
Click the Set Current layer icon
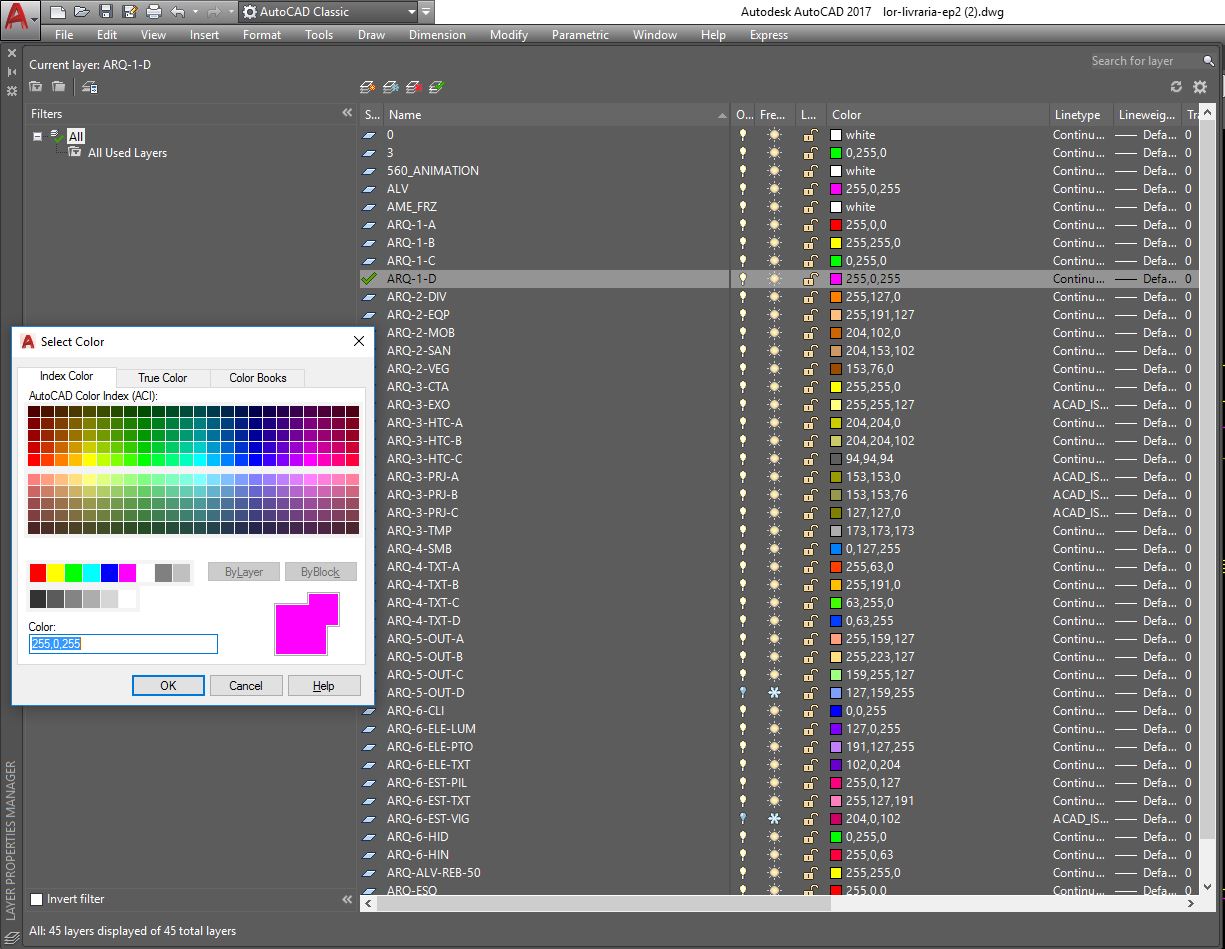[435, 87]
